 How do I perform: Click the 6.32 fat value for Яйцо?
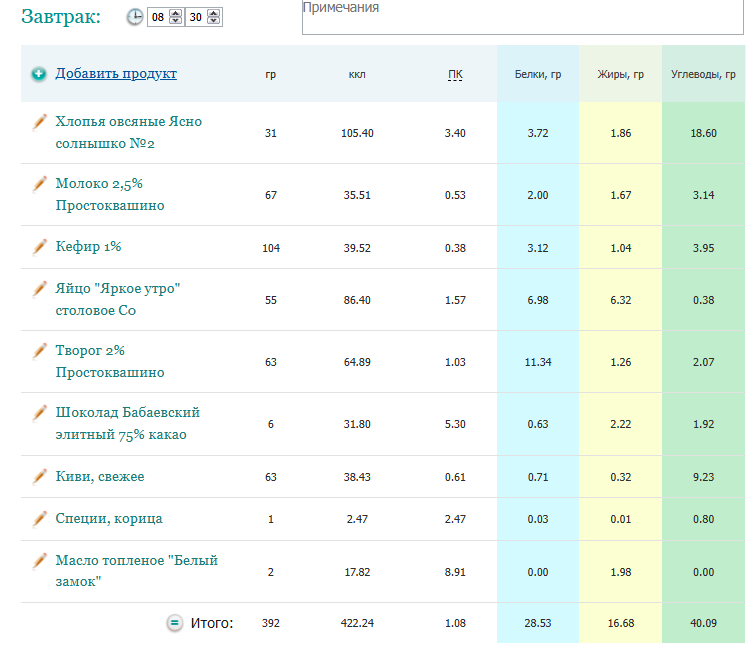tap(621, 300)
